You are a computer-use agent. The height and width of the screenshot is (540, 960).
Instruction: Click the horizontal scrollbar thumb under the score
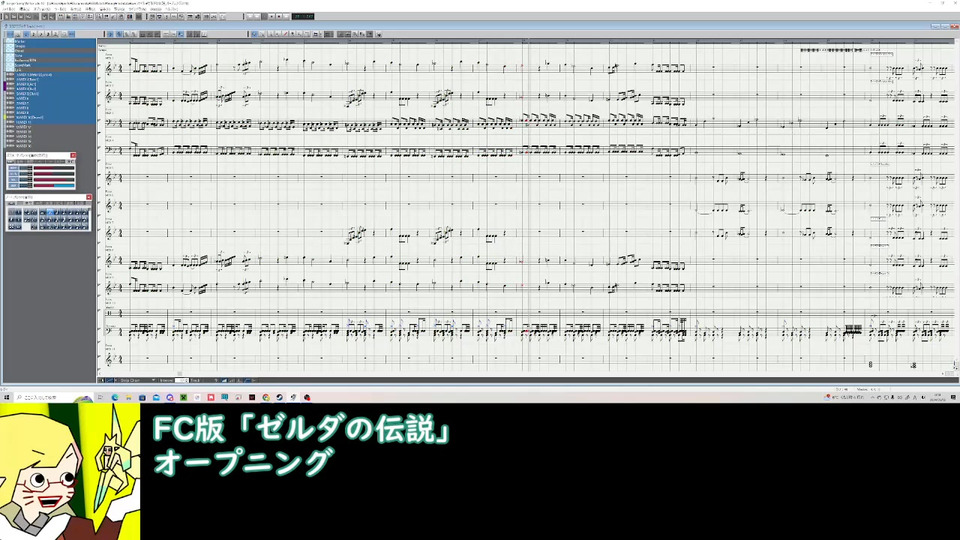(x=179, y=373)
